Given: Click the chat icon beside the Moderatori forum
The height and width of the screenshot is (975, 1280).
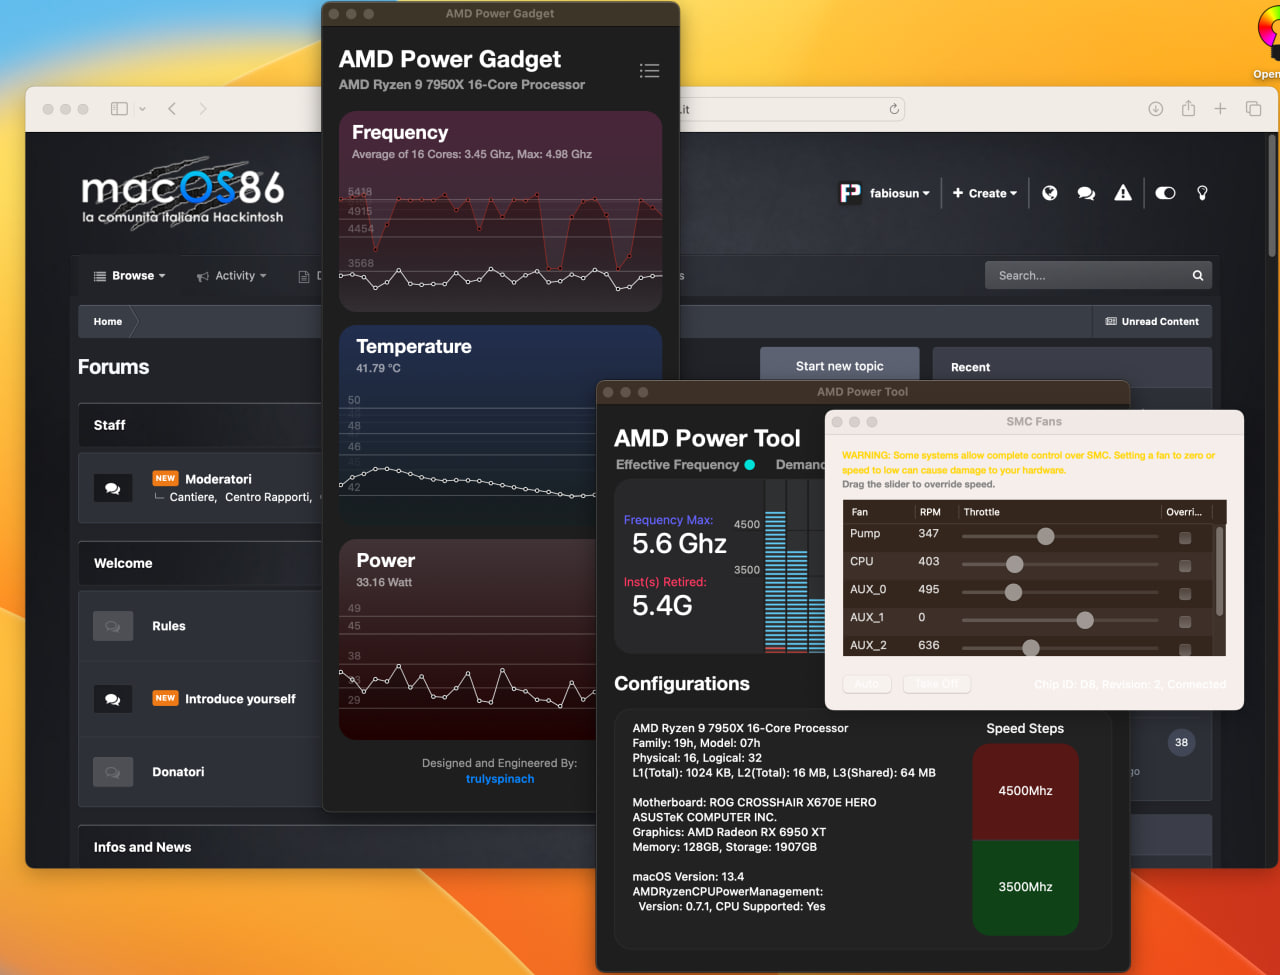Looking at the screenshot, I should 113,488.
